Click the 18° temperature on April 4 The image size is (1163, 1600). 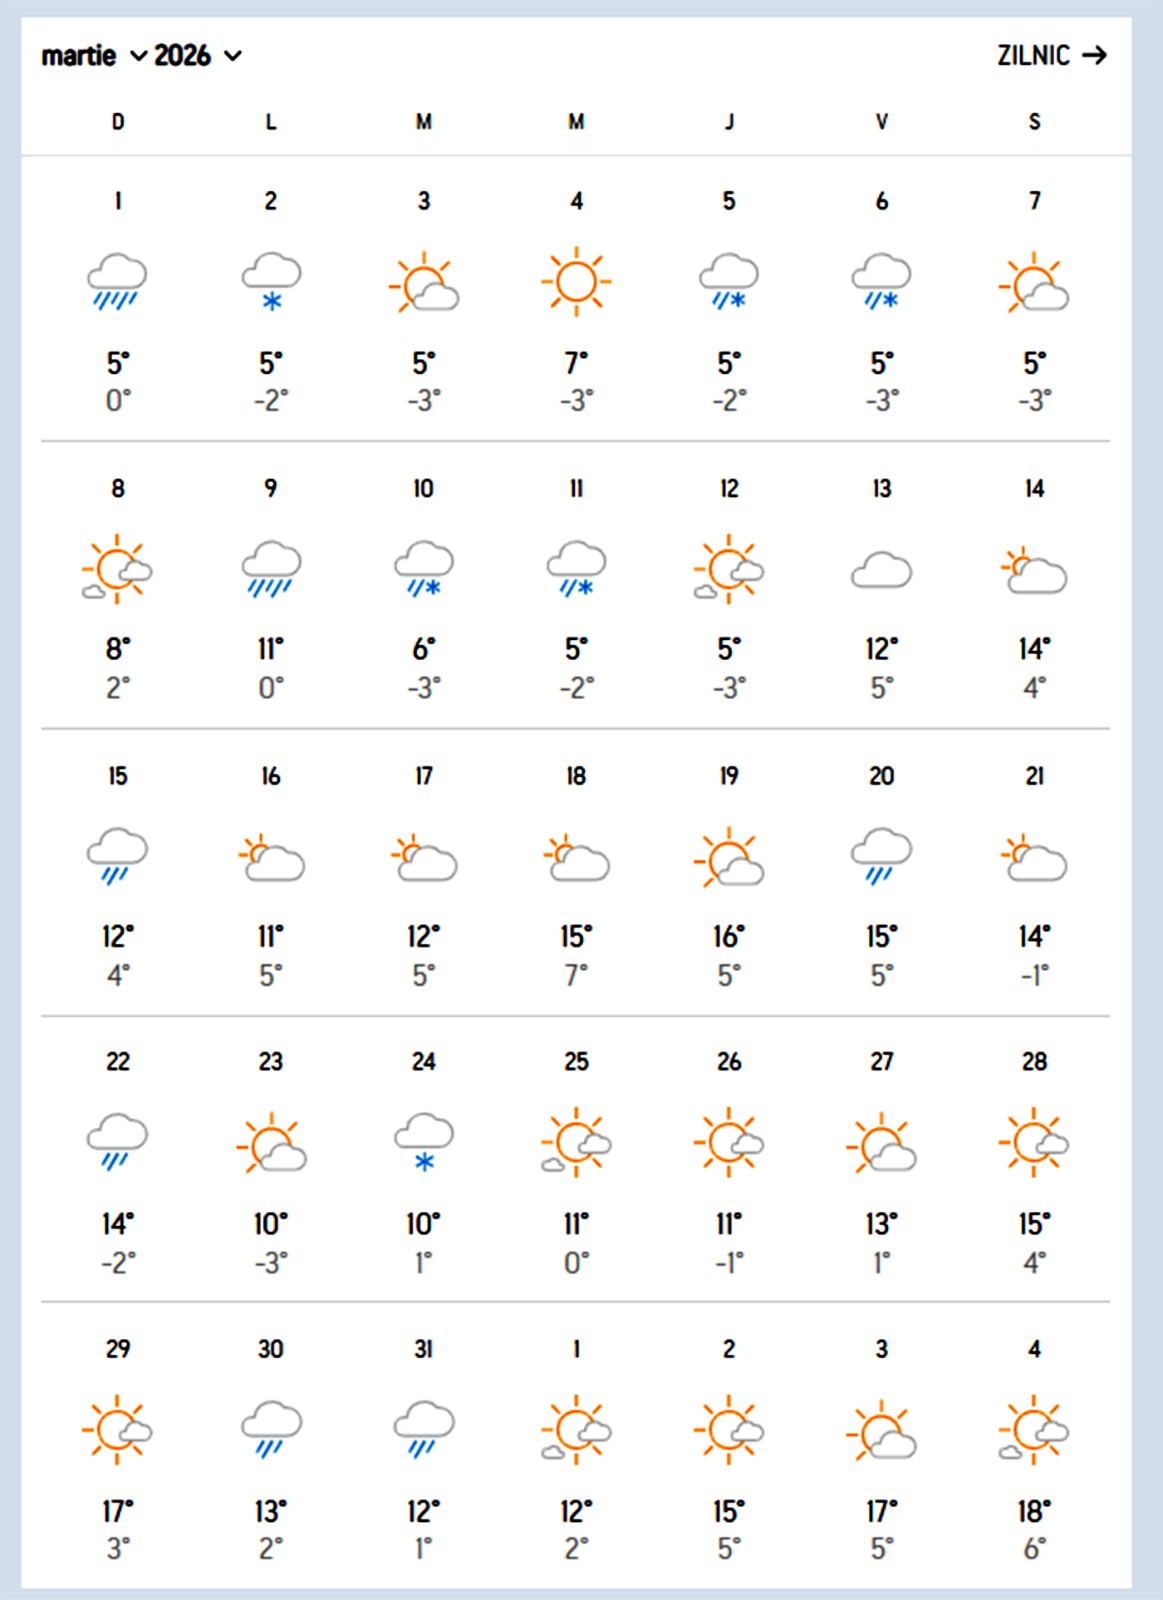tap(1034, 1510)
